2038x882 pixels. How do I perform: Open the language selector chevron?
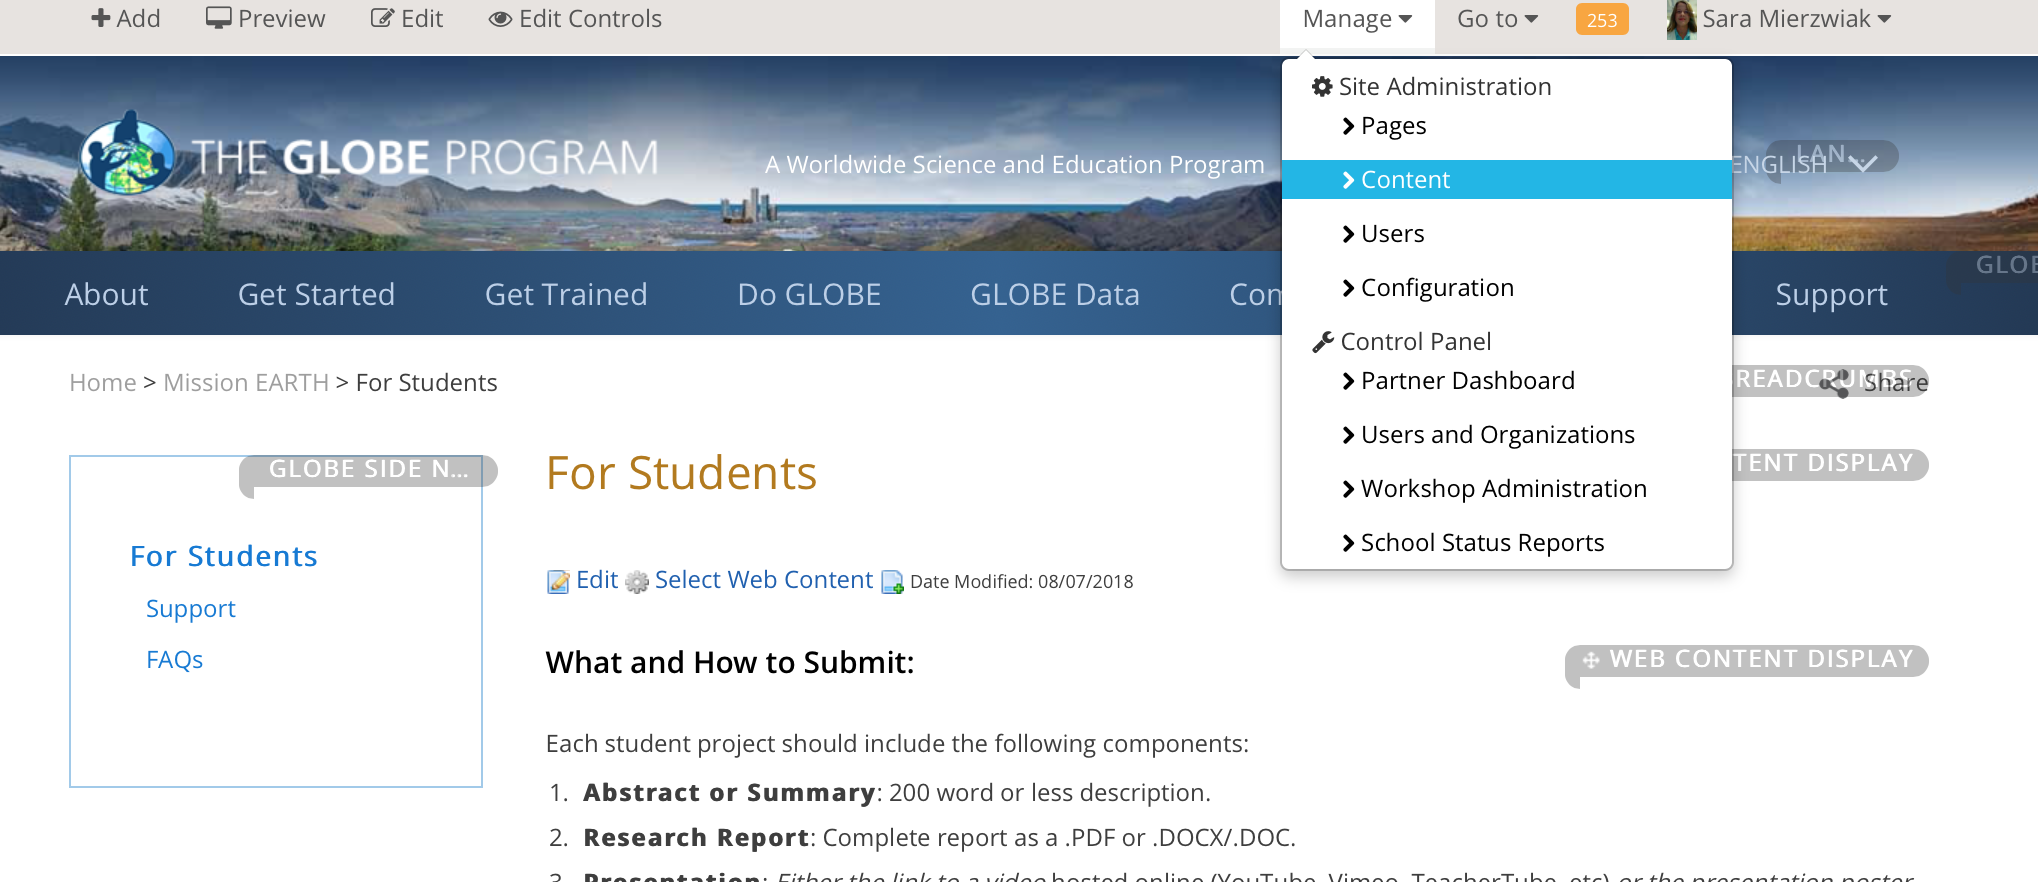point(1862,163)
